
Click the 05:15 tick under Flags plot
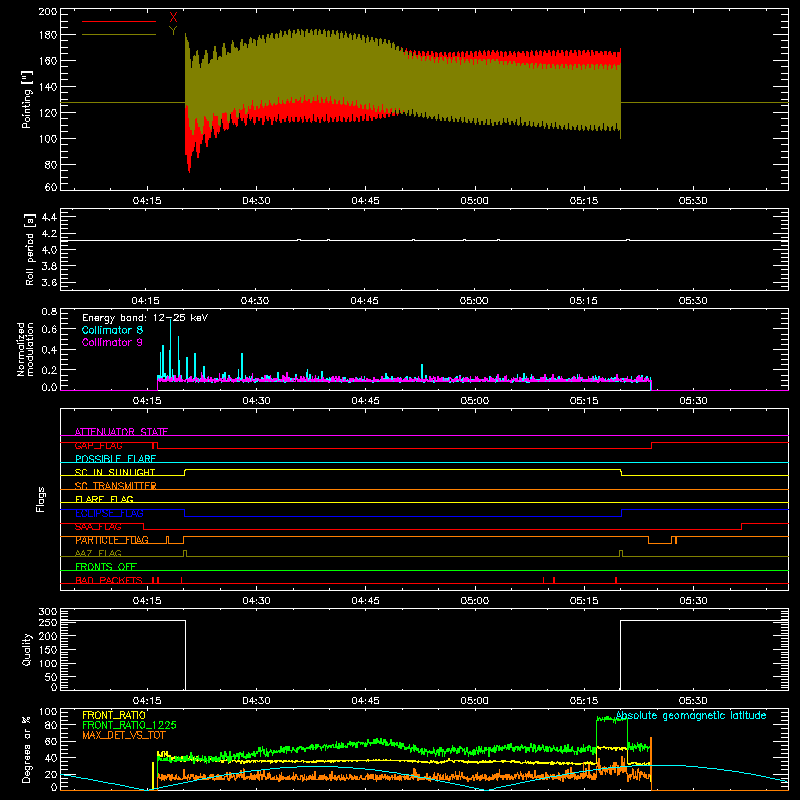(584, 601)
